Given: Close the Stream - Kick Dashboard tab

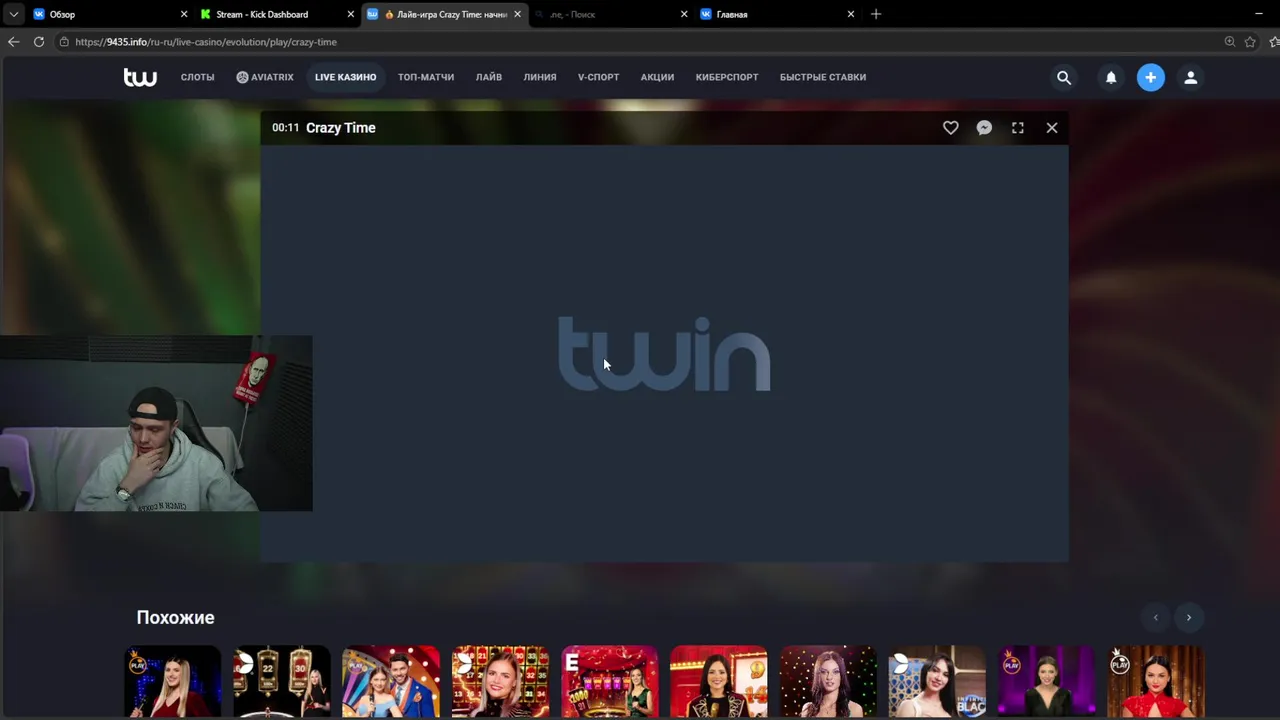Looking at the screenshot, I should [x=351, y=14].
